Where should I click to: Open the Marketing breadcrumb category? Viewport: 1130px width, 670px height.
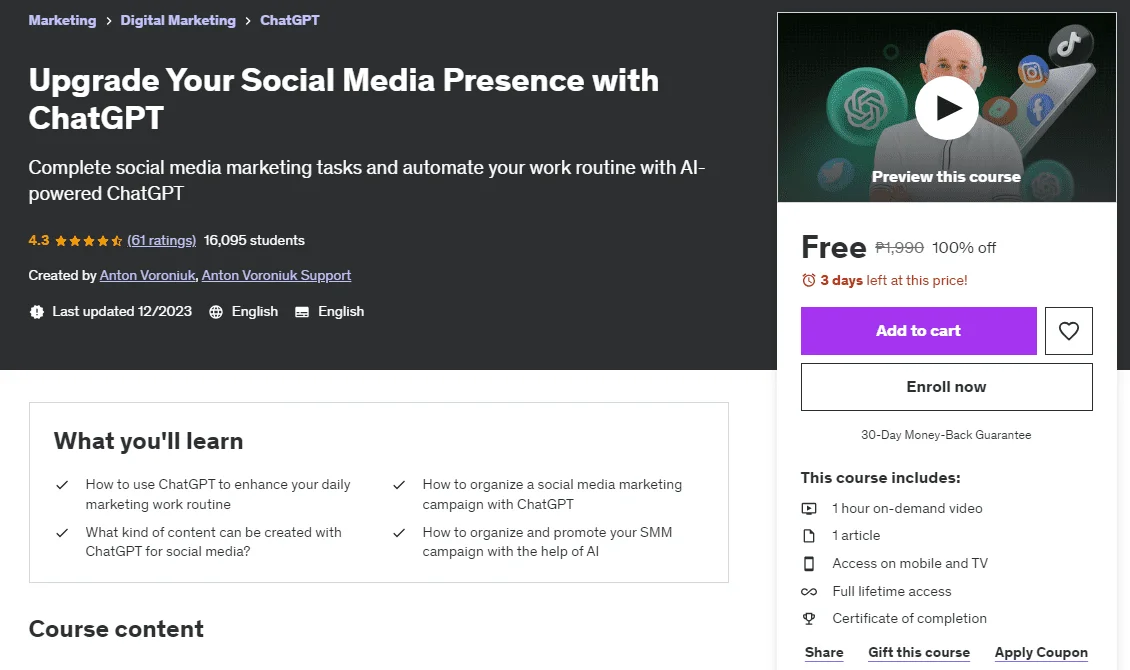point(62,20)
